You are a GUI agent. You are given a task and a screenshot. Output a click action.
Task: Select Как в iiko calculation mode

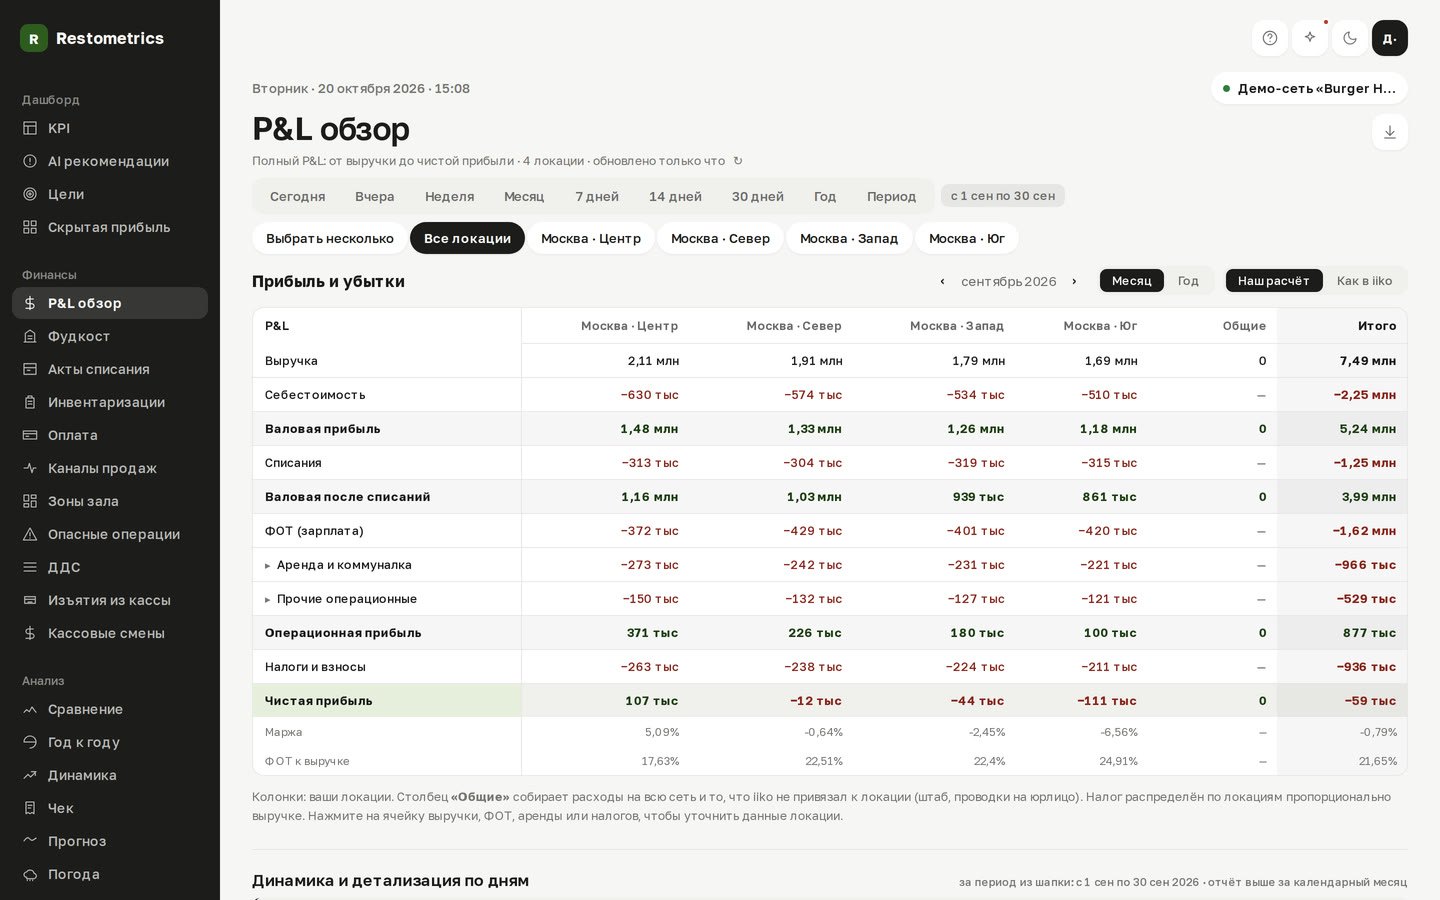click(1364, 281)
